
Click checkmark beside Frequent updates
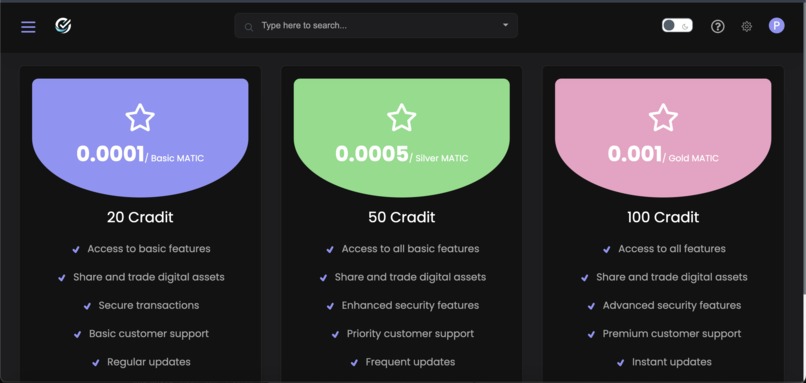click(354, 363)
